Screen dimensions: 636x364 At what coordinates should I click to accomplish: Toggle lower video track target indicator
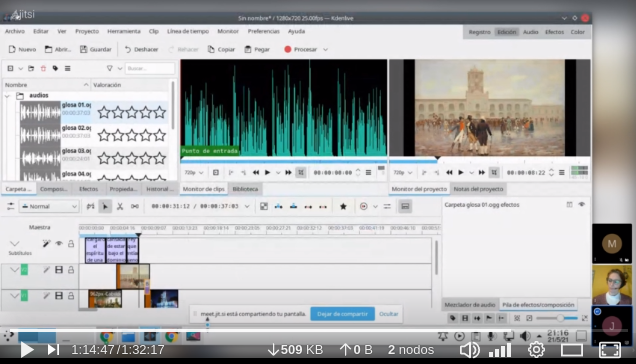[24, 296]
